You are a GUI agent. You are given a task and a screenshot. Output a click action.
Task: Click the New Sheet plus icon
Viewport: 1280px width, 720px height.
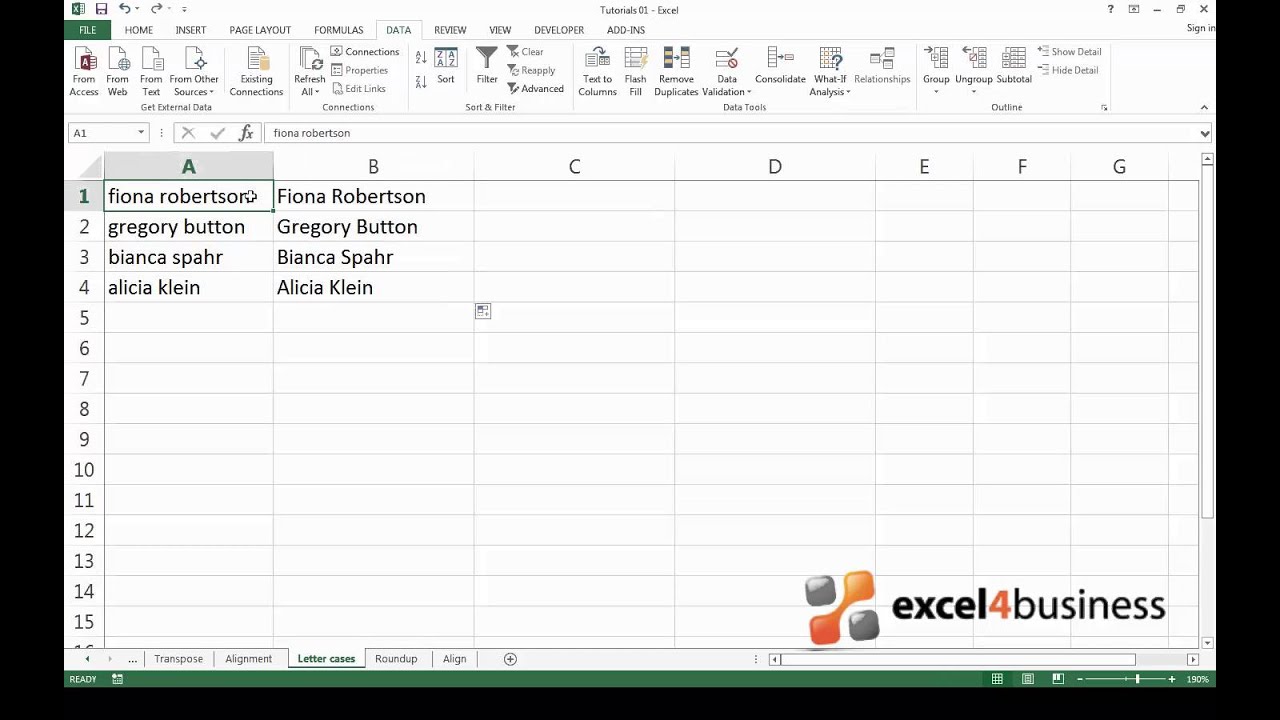pyautogui.click(x=510, y=659)
